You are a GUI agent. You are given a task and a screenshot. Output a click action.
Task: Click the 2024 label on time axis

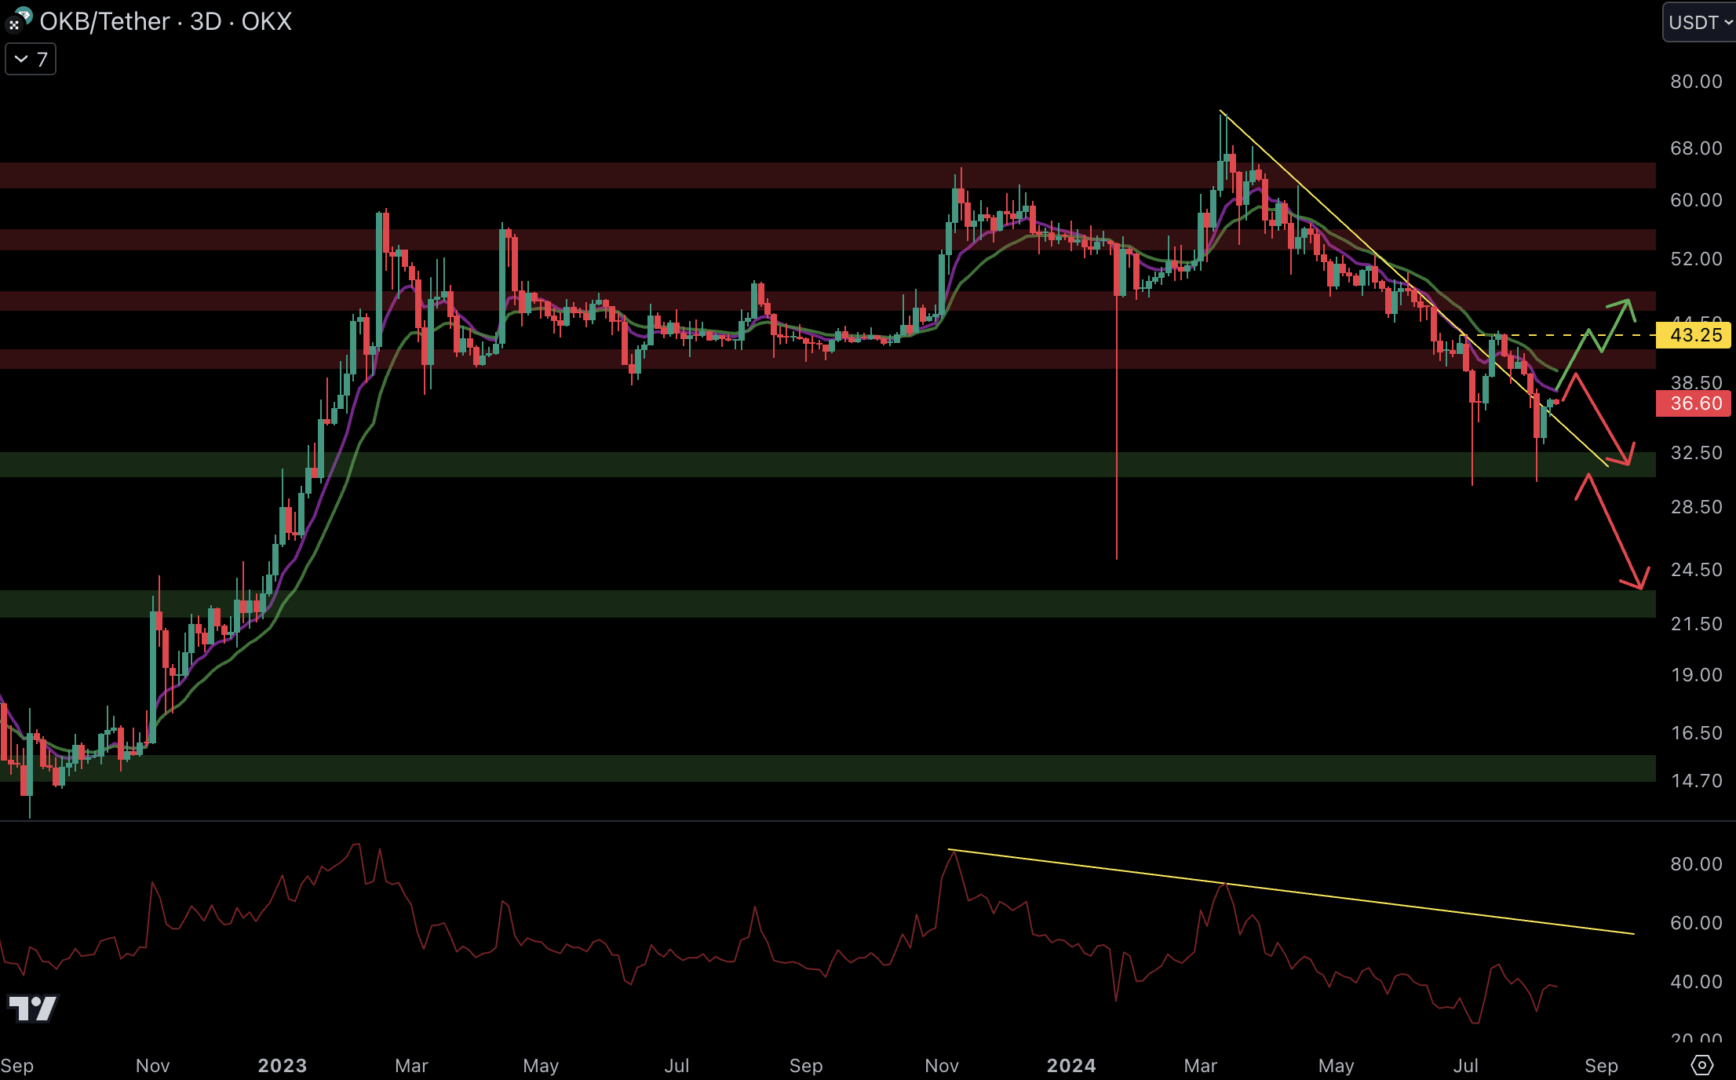point(1070,1065)
